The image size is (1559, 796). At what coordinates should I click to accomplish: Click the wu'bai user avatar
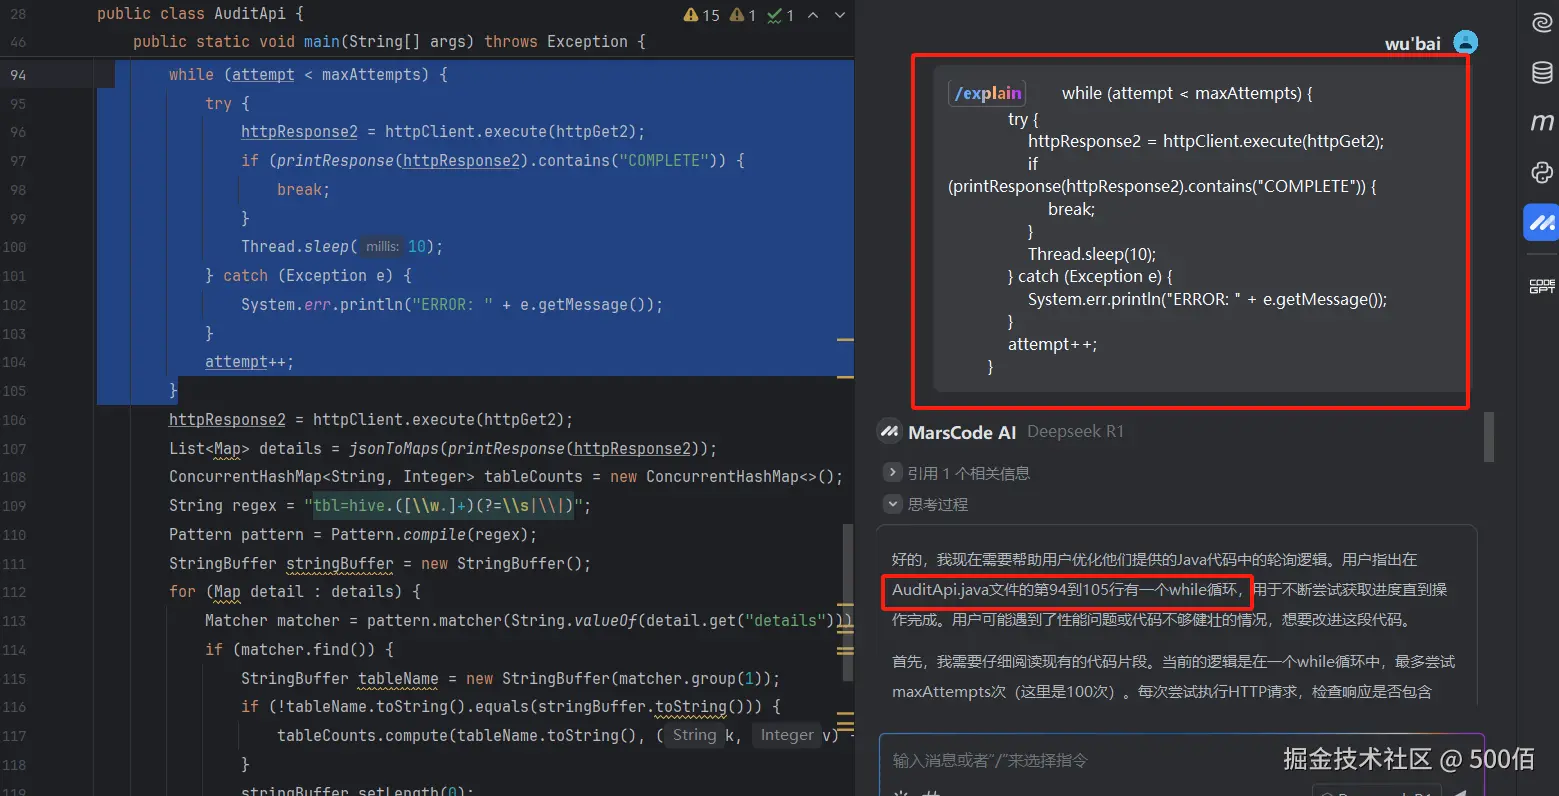pos(1465,42)
